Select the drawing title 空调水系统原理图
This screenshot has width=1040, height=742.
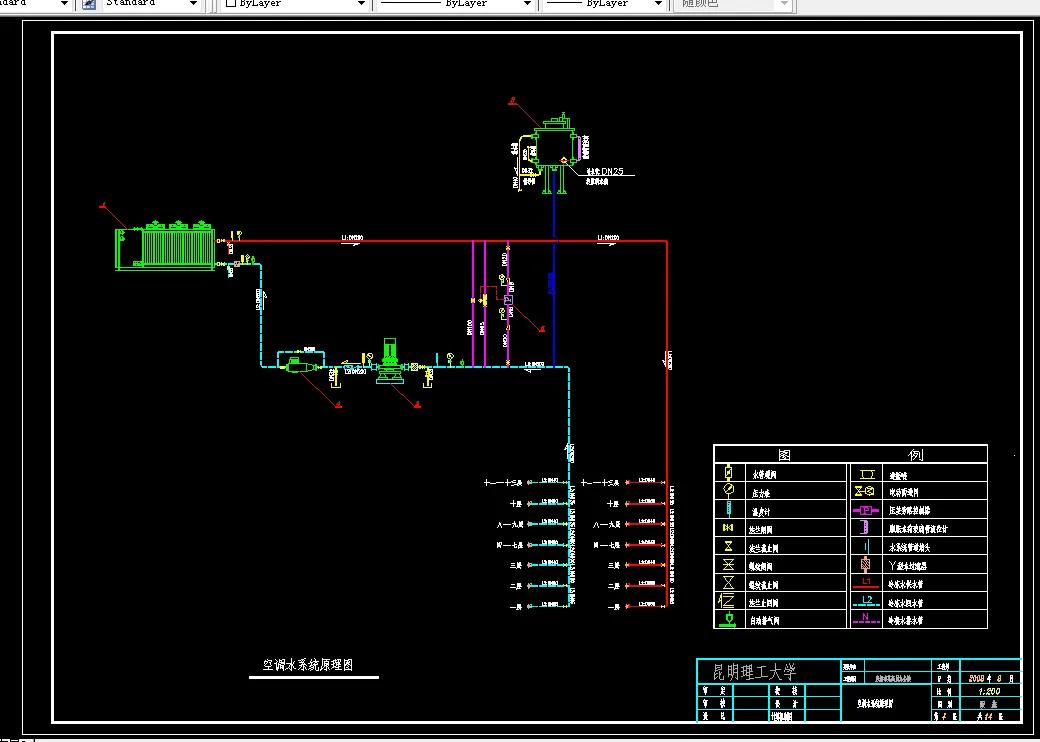click(x=308, y=666)
